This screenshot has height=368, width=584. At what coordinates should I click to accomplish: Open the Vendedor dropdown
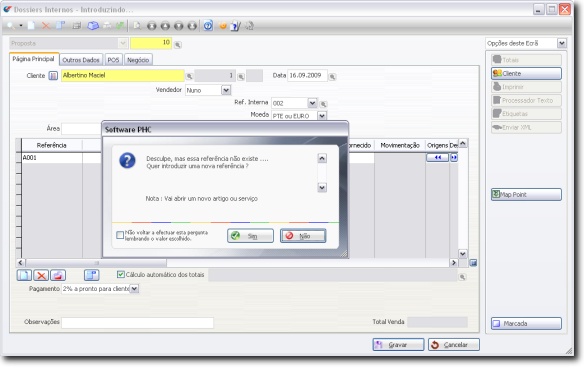226,90
